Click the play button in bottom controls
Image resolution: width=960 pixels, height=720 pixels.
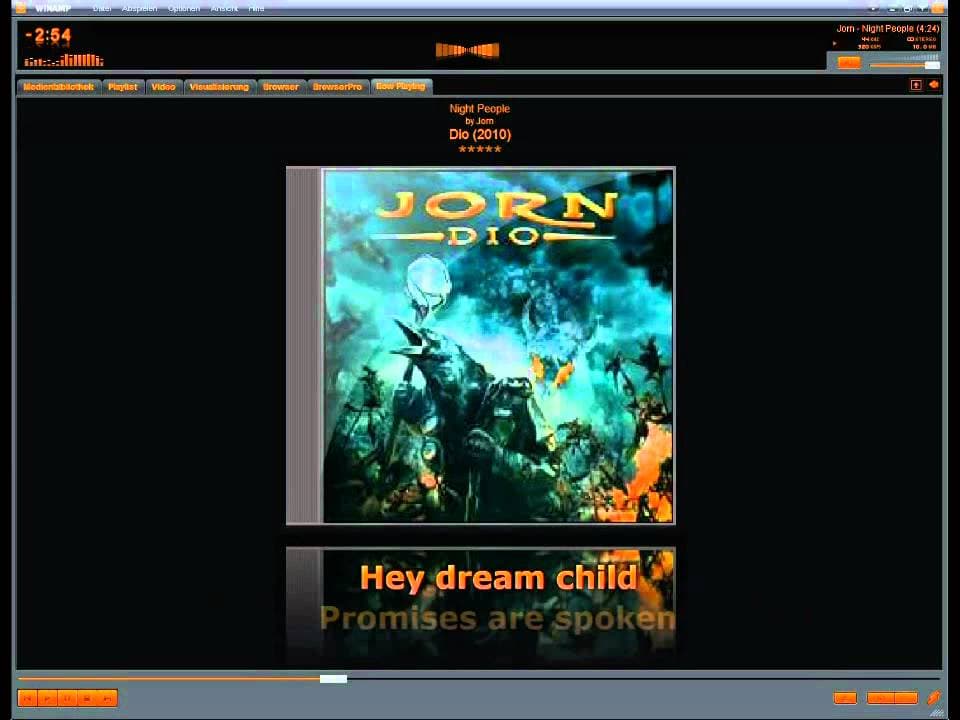pos(48,698)
